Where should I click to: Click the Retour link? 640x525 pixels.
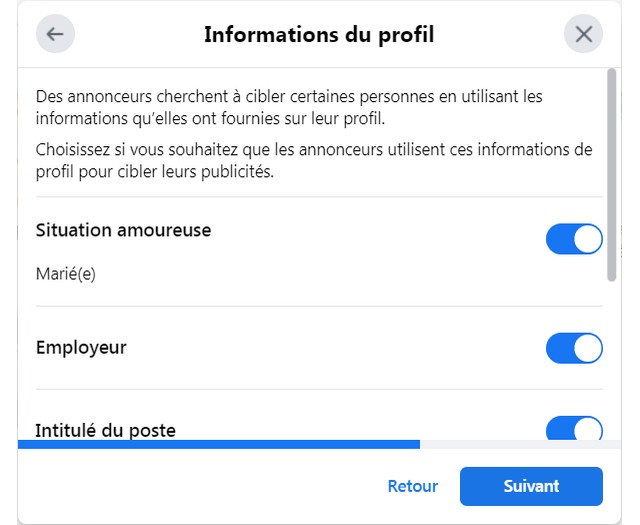click(412, 486)
